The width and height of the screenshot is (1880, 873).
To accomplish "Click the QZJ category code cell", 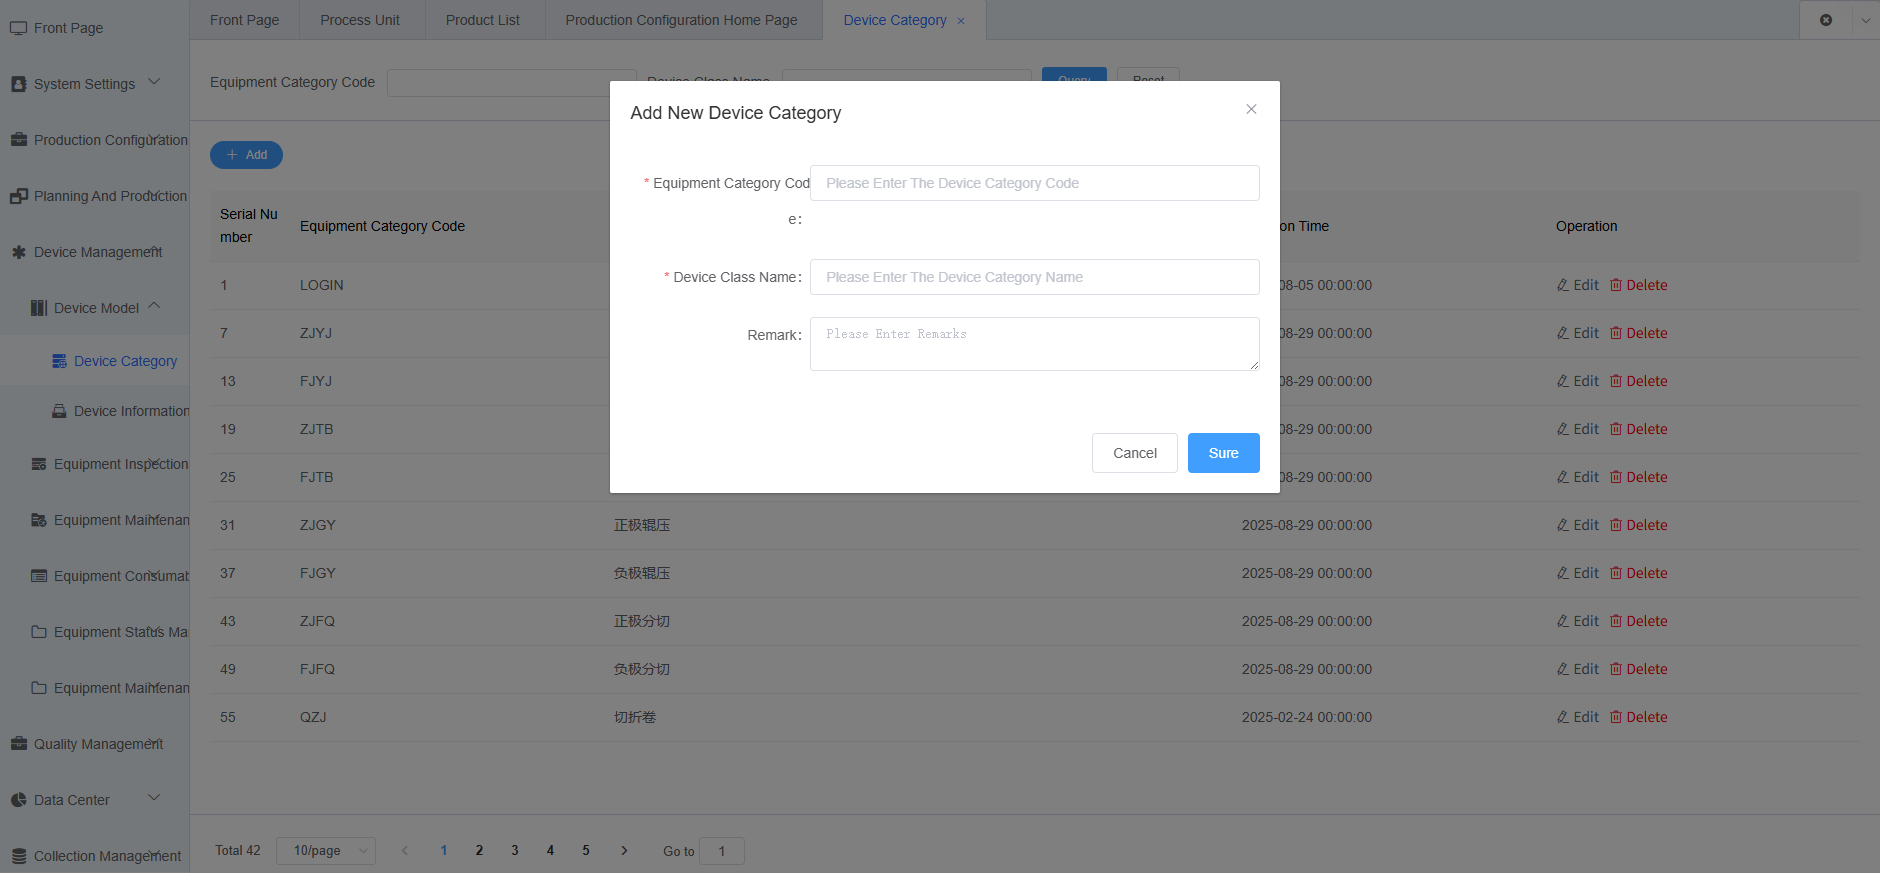I will 313,717.
